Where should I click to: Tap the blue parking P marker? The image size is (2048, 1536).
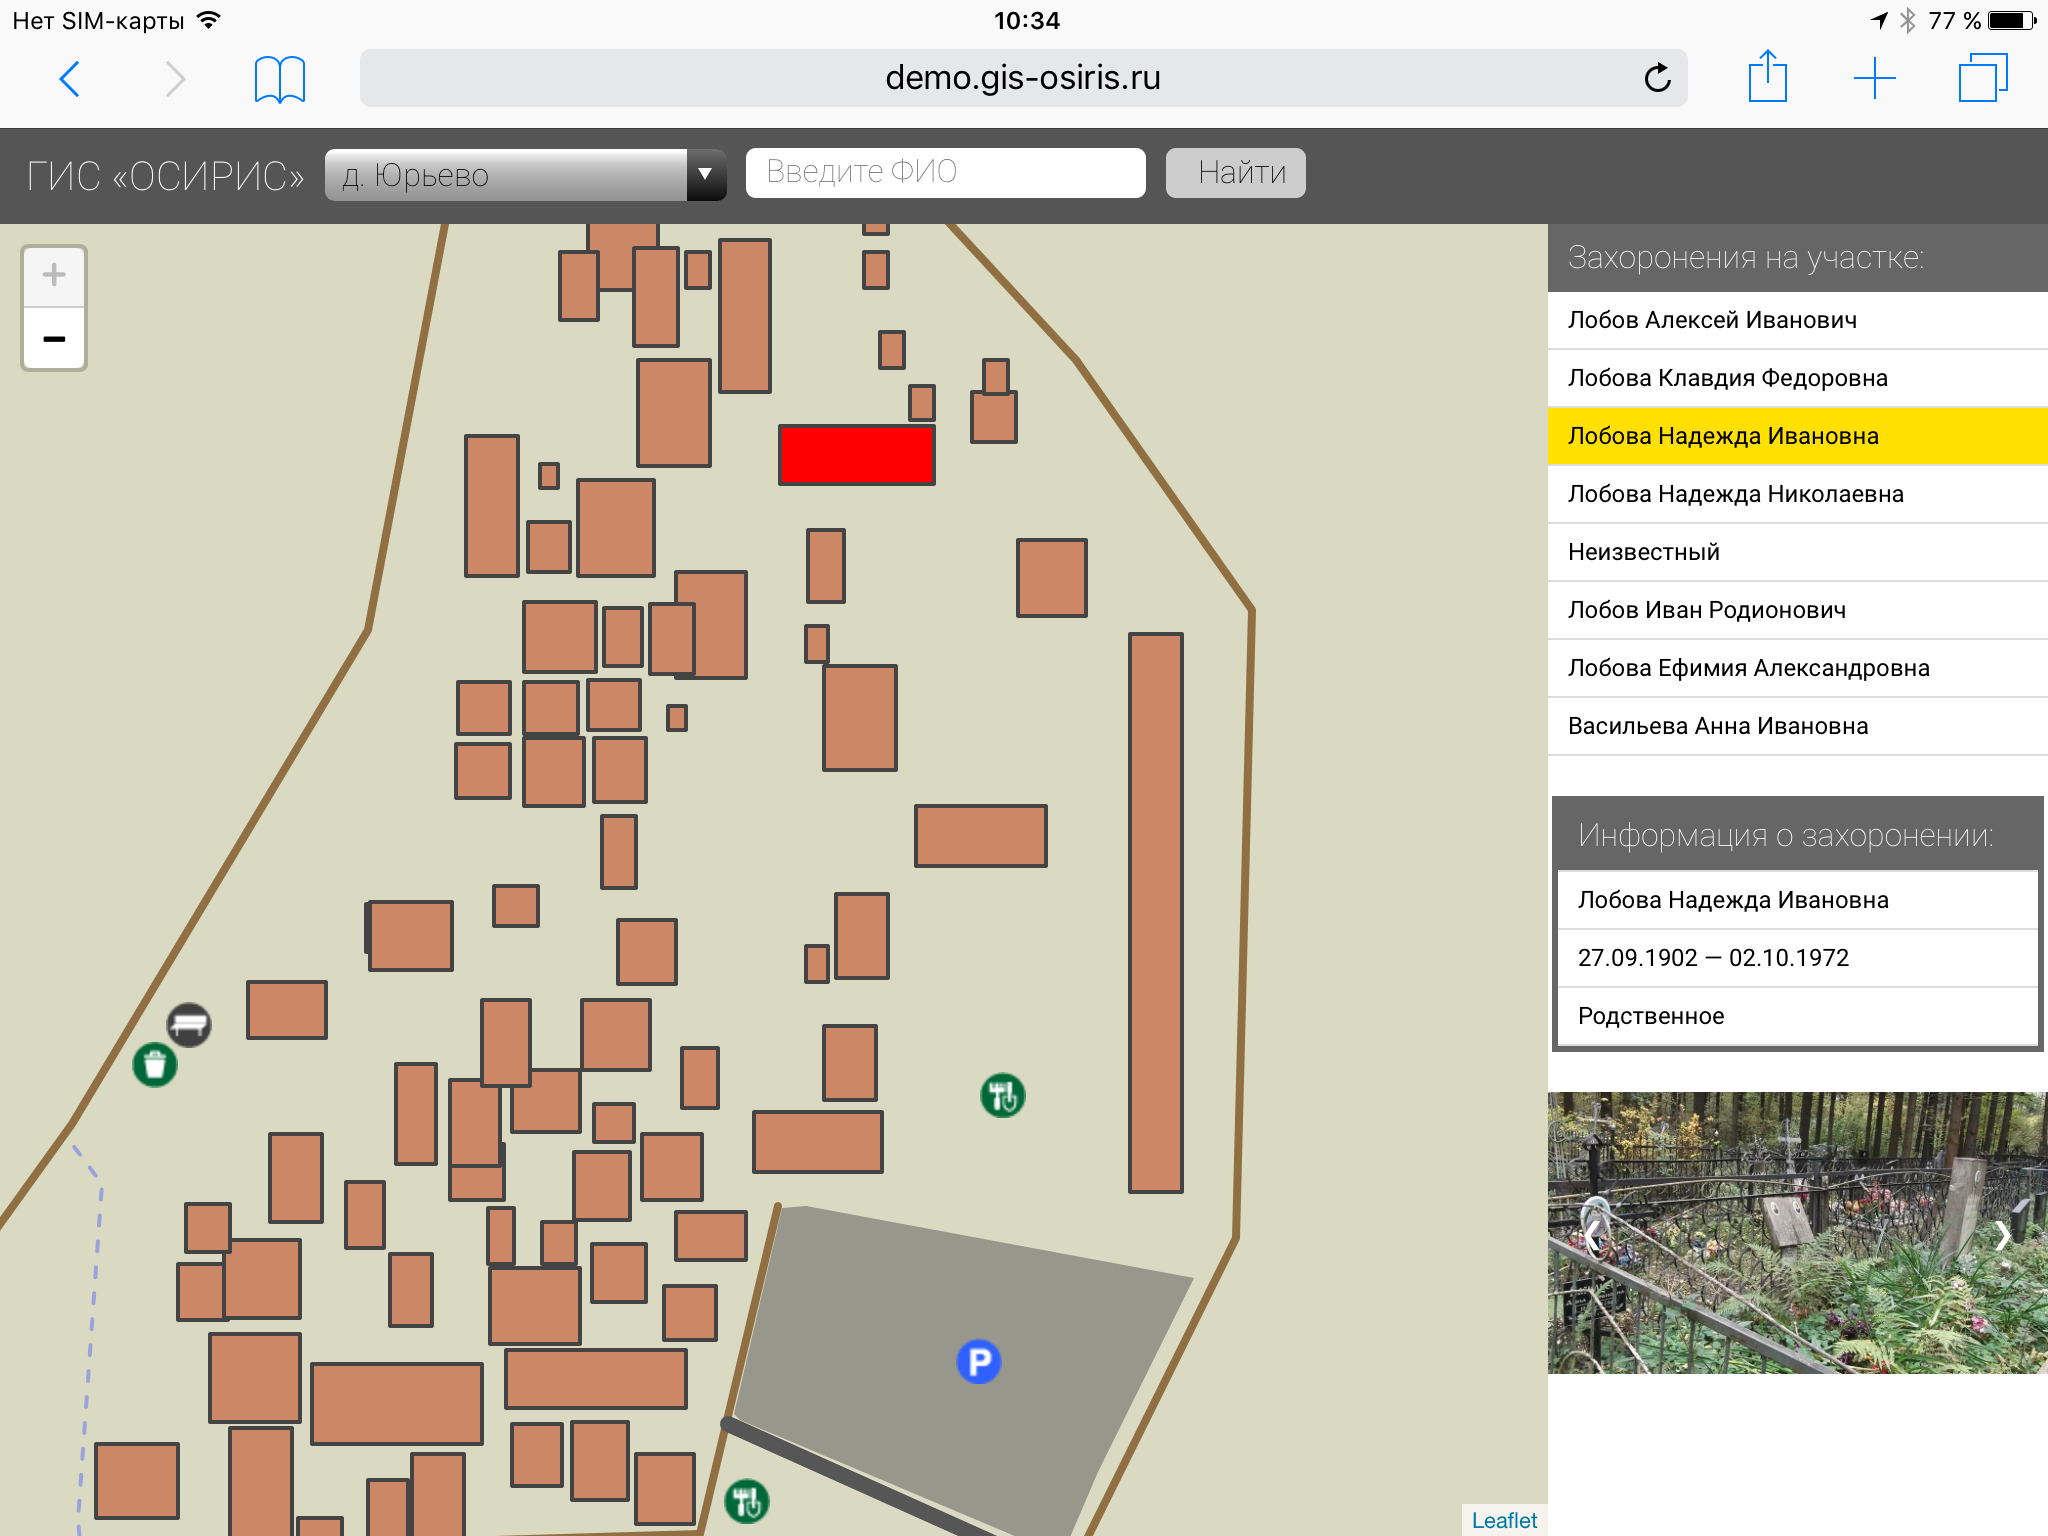pos(979,1362)
